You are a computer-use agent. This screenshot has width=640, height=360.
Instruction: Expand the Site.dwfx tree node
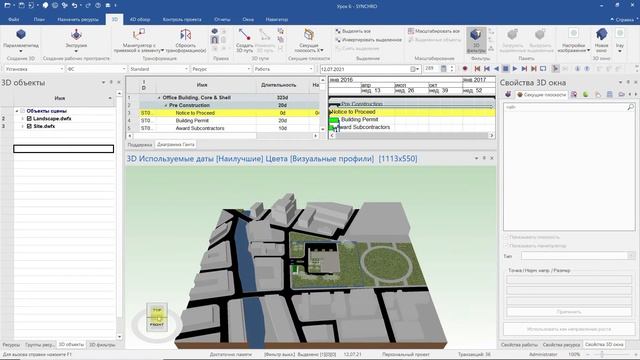(x=22, y=126)
